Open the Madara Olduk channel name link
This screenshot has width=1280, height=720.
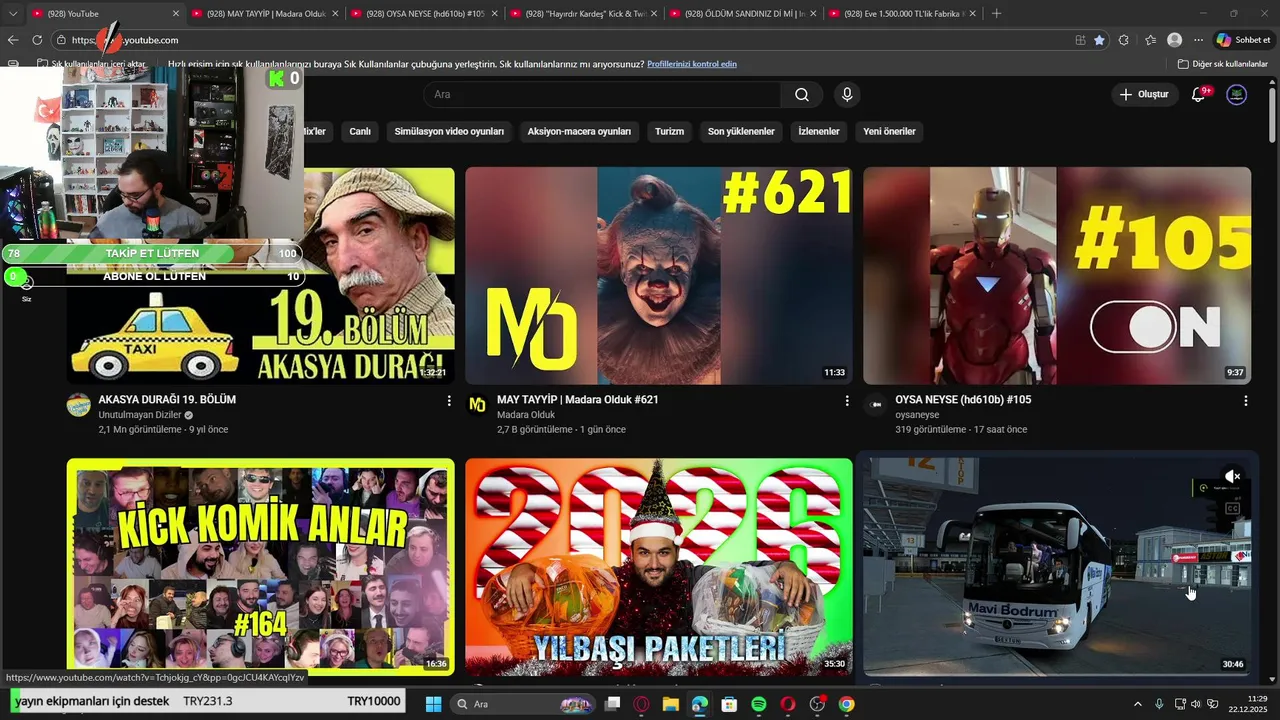[526, 415]
